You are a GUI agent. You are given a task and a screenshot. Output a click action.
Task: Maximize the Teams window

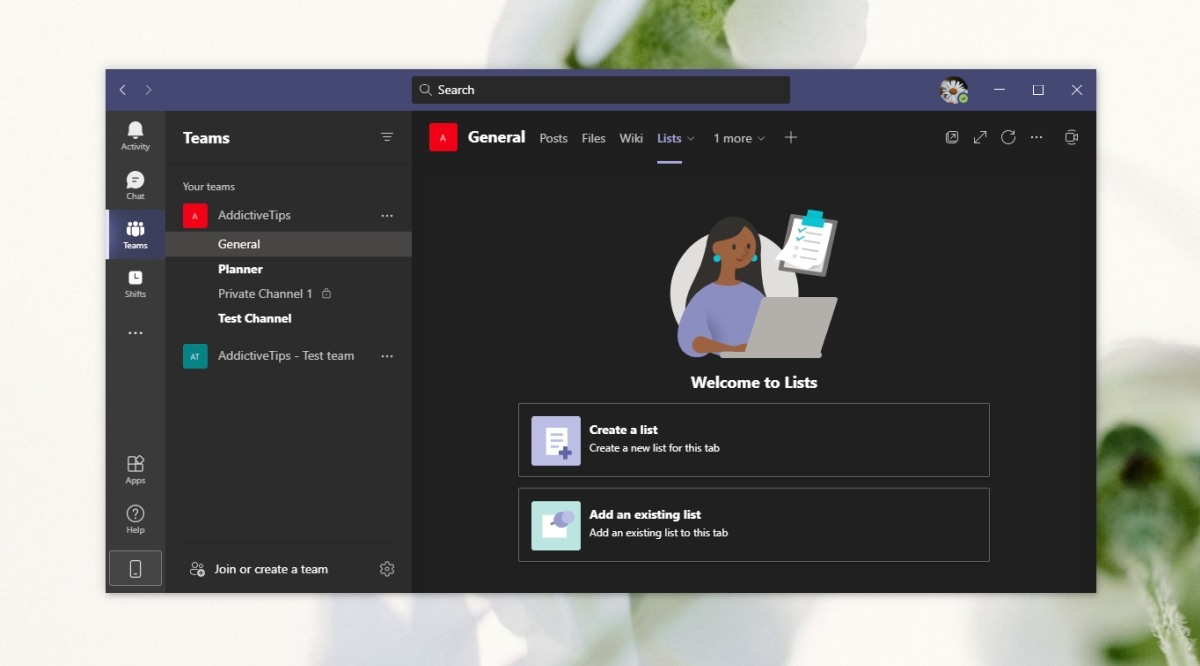point(1038,90)
